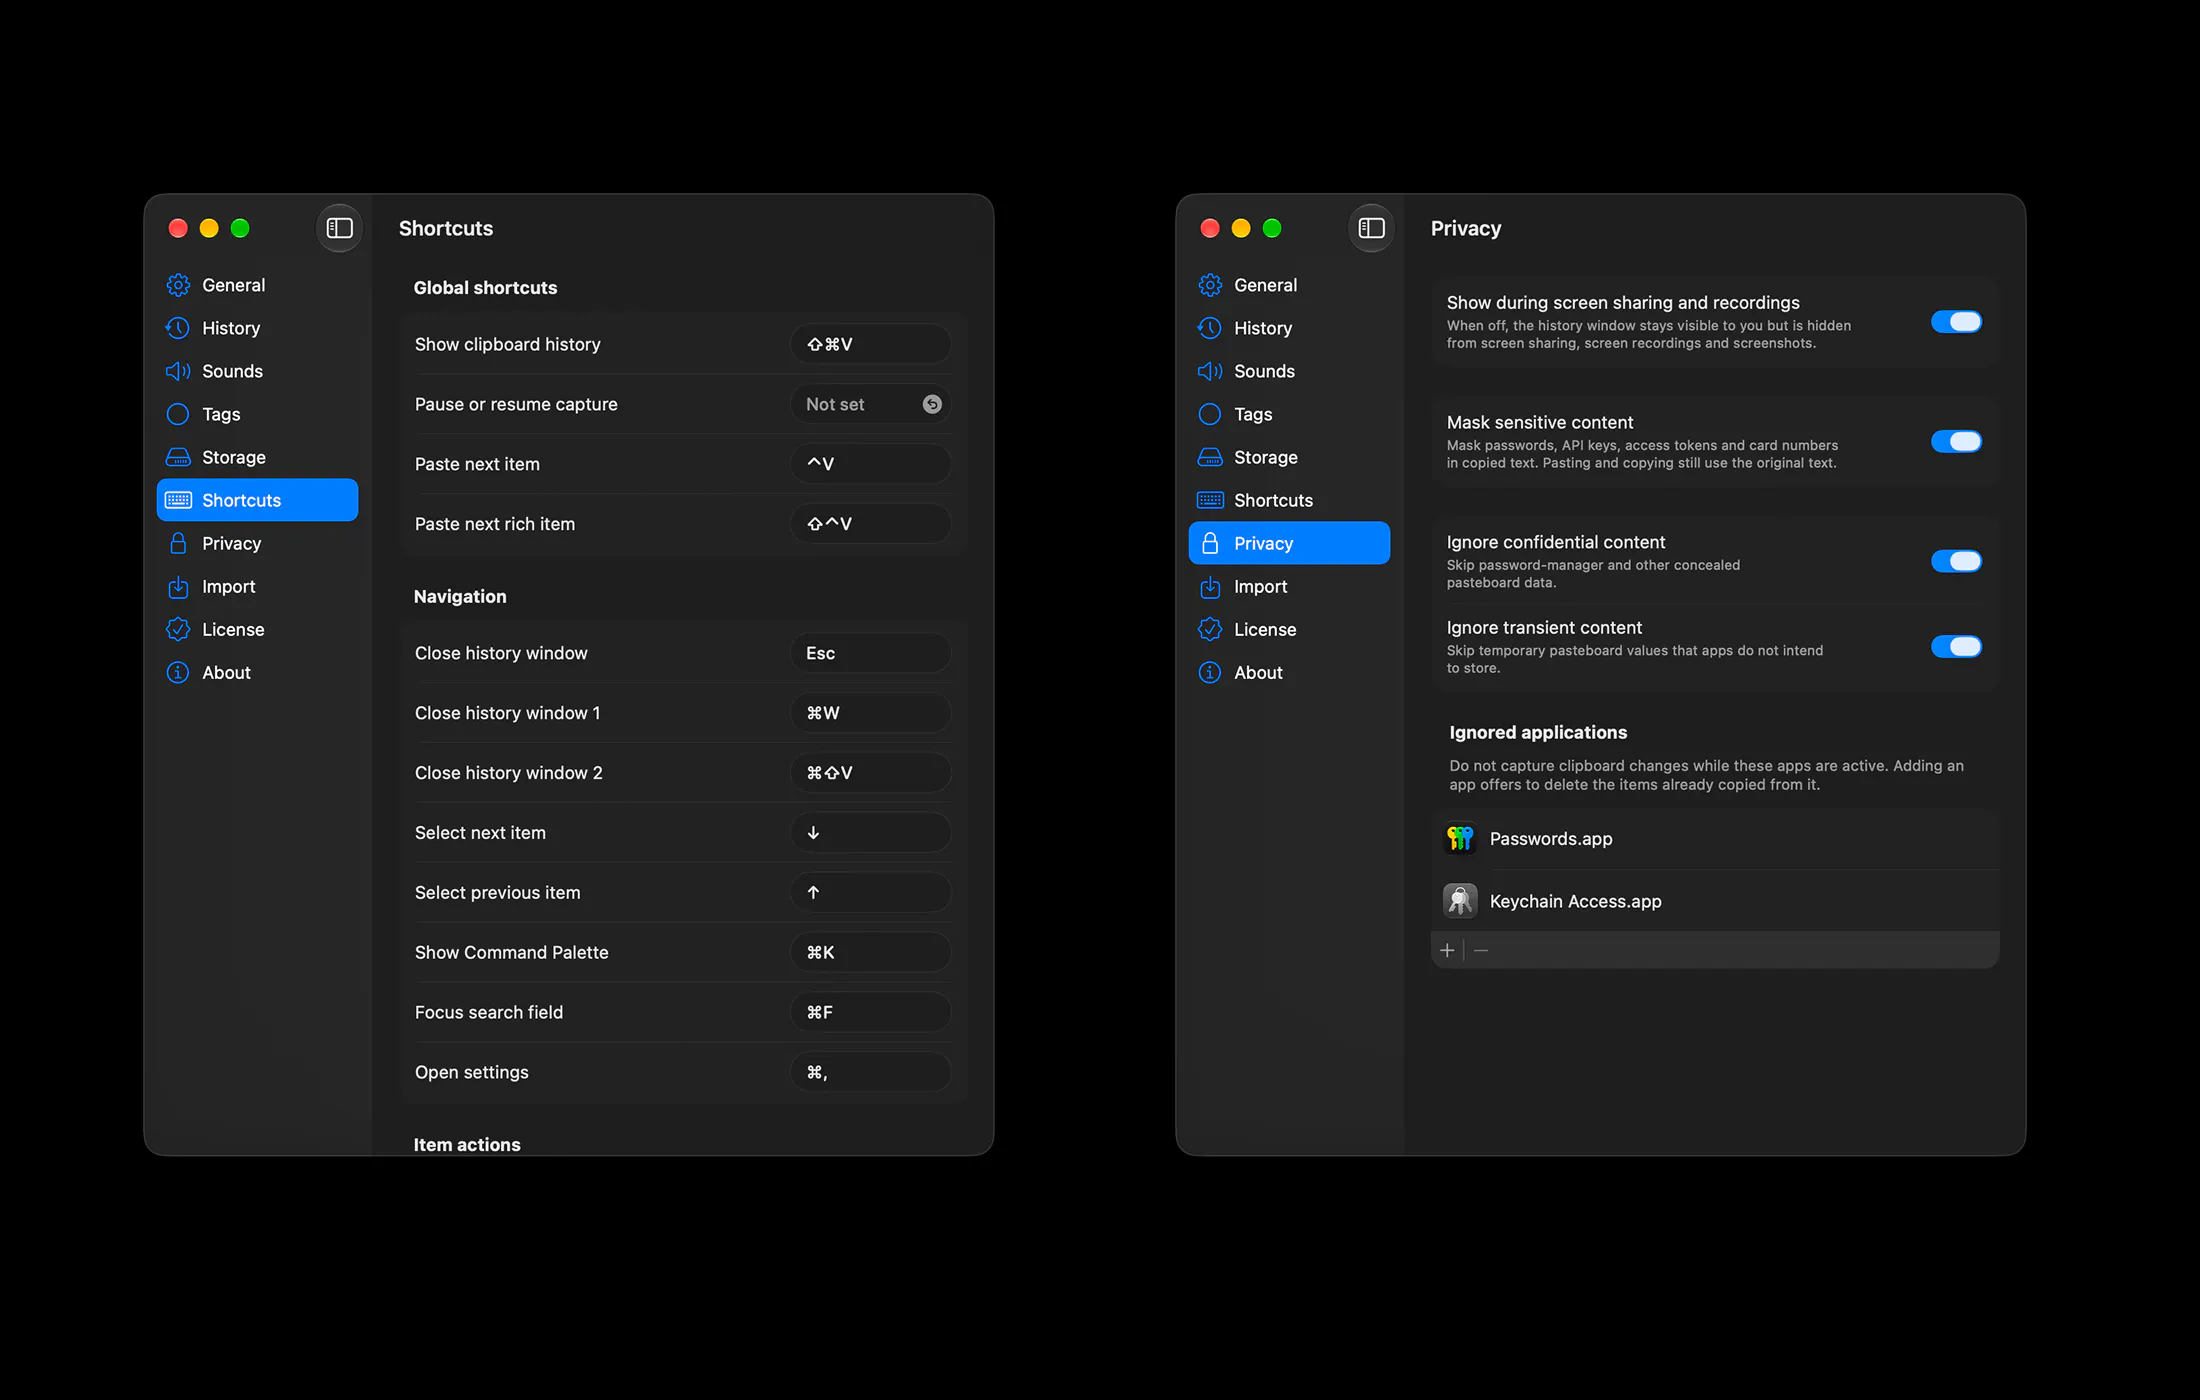Change the Focus search field shortcut
Screen dimensions: 2200x1400
[x=870, y=1012]
